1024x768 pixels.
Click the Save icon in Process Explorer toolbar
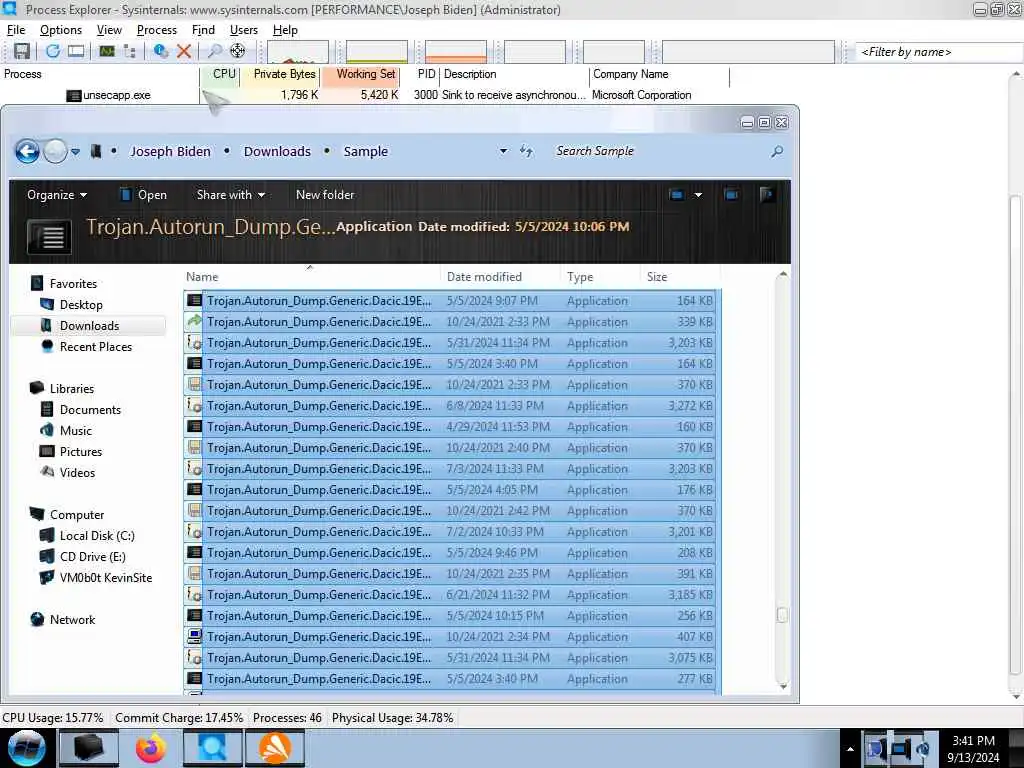click(22, 51)
